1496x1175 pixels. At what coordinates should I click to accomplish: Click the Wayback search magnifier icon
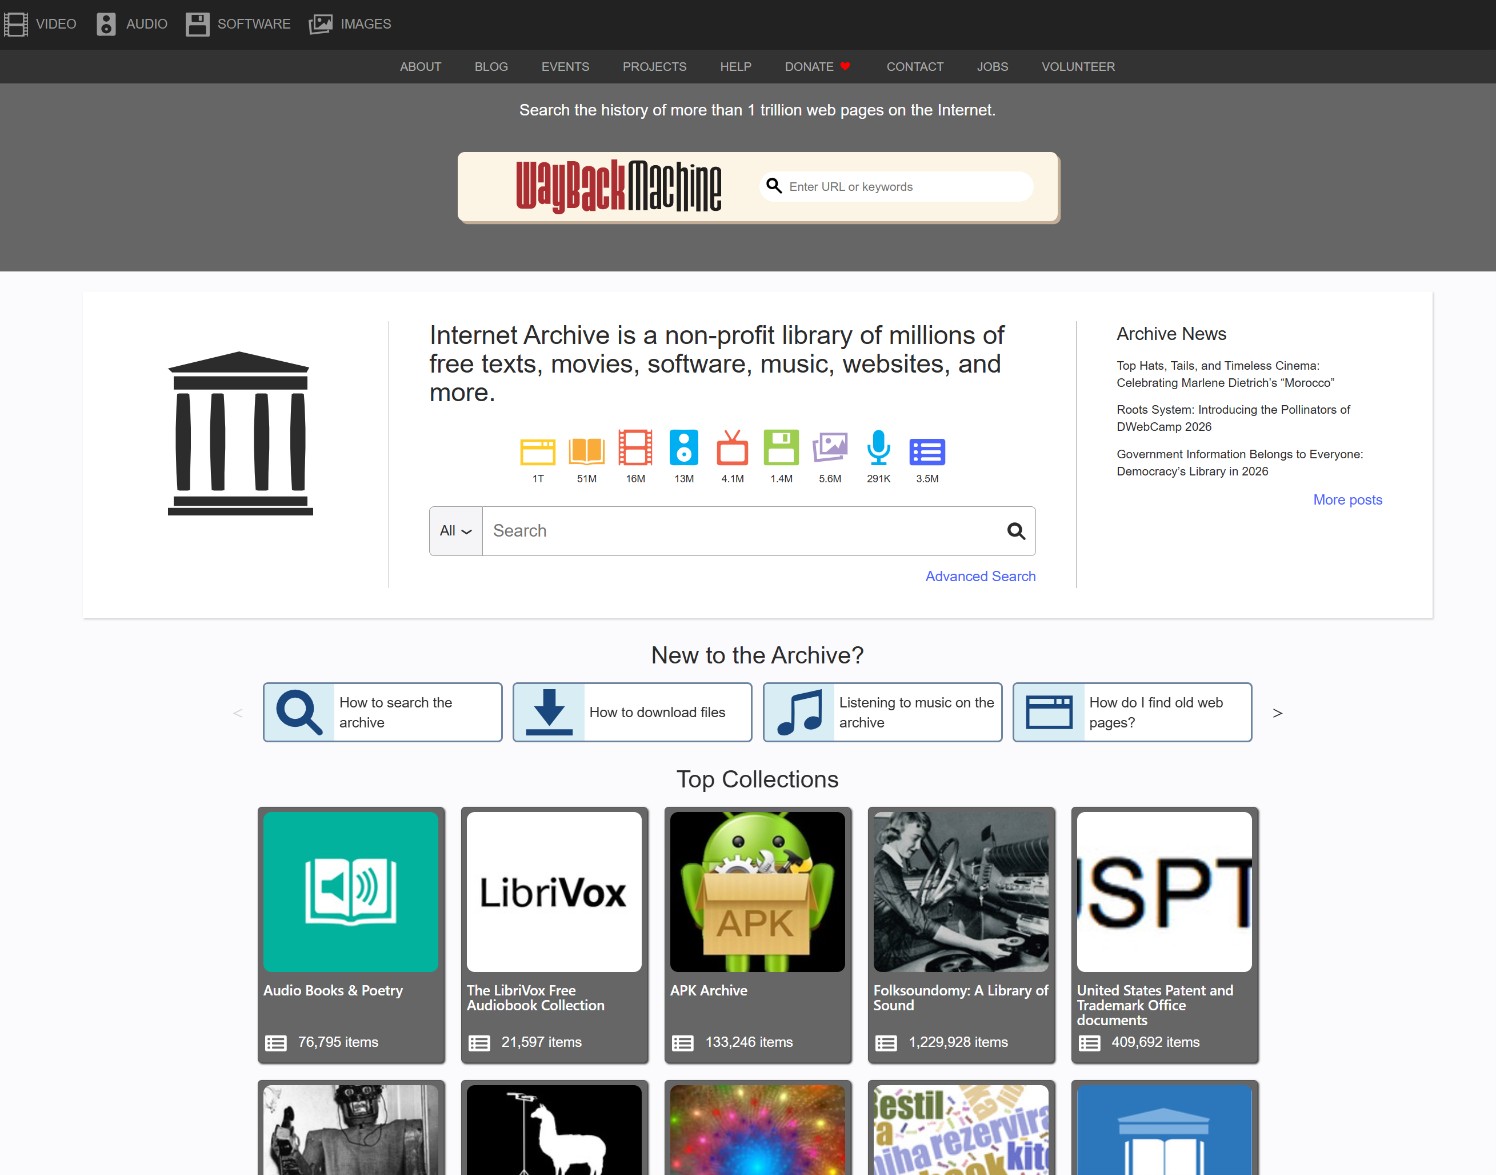click(774, 186)
